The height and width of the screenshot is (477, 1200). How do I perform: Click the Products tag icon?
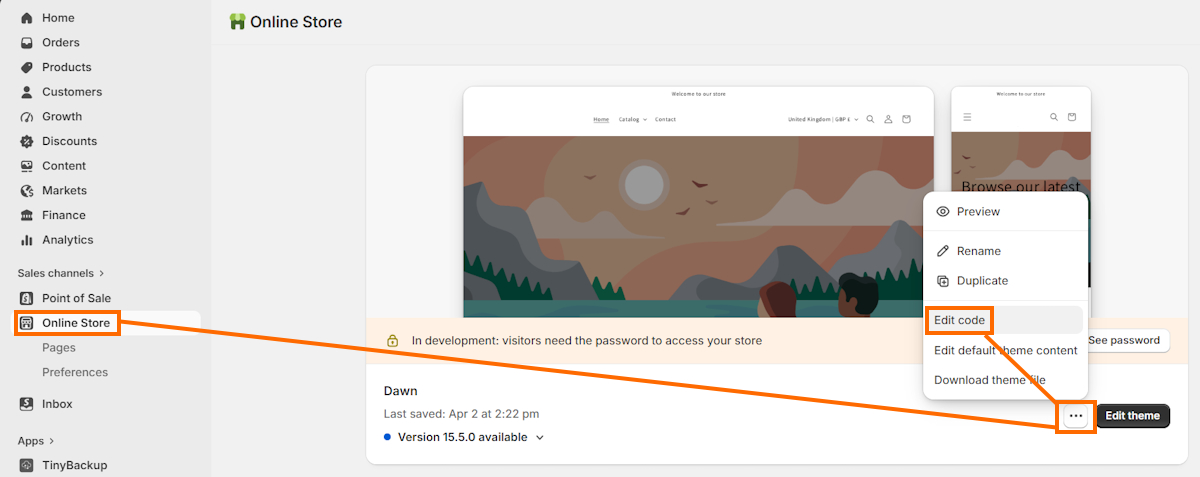pos(27,67)
